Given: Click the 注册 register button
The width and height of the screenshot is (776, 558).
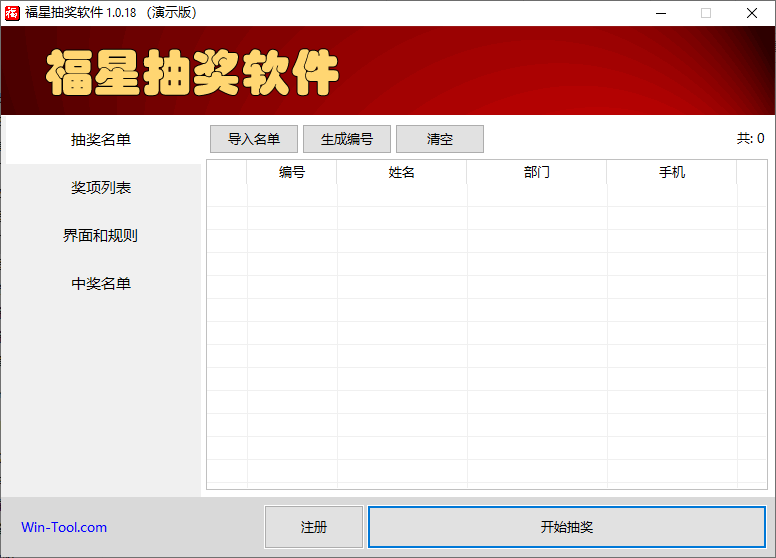Looking at the screenshot, I should (314, 527).
